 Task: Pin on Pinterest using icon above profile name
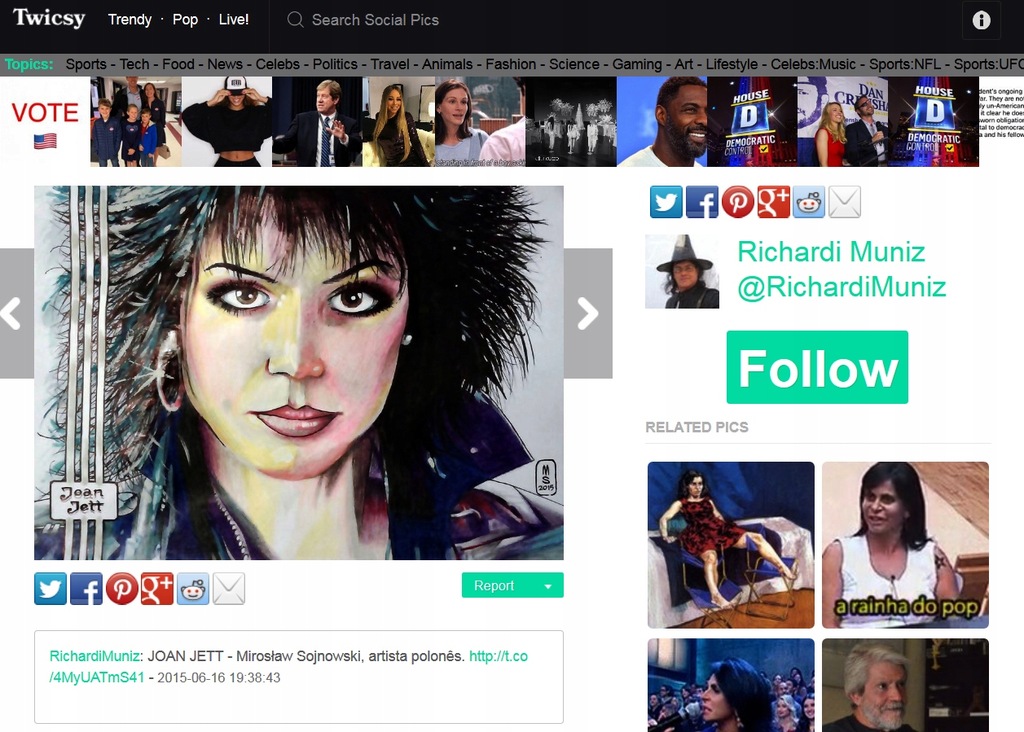coord(738,202)
